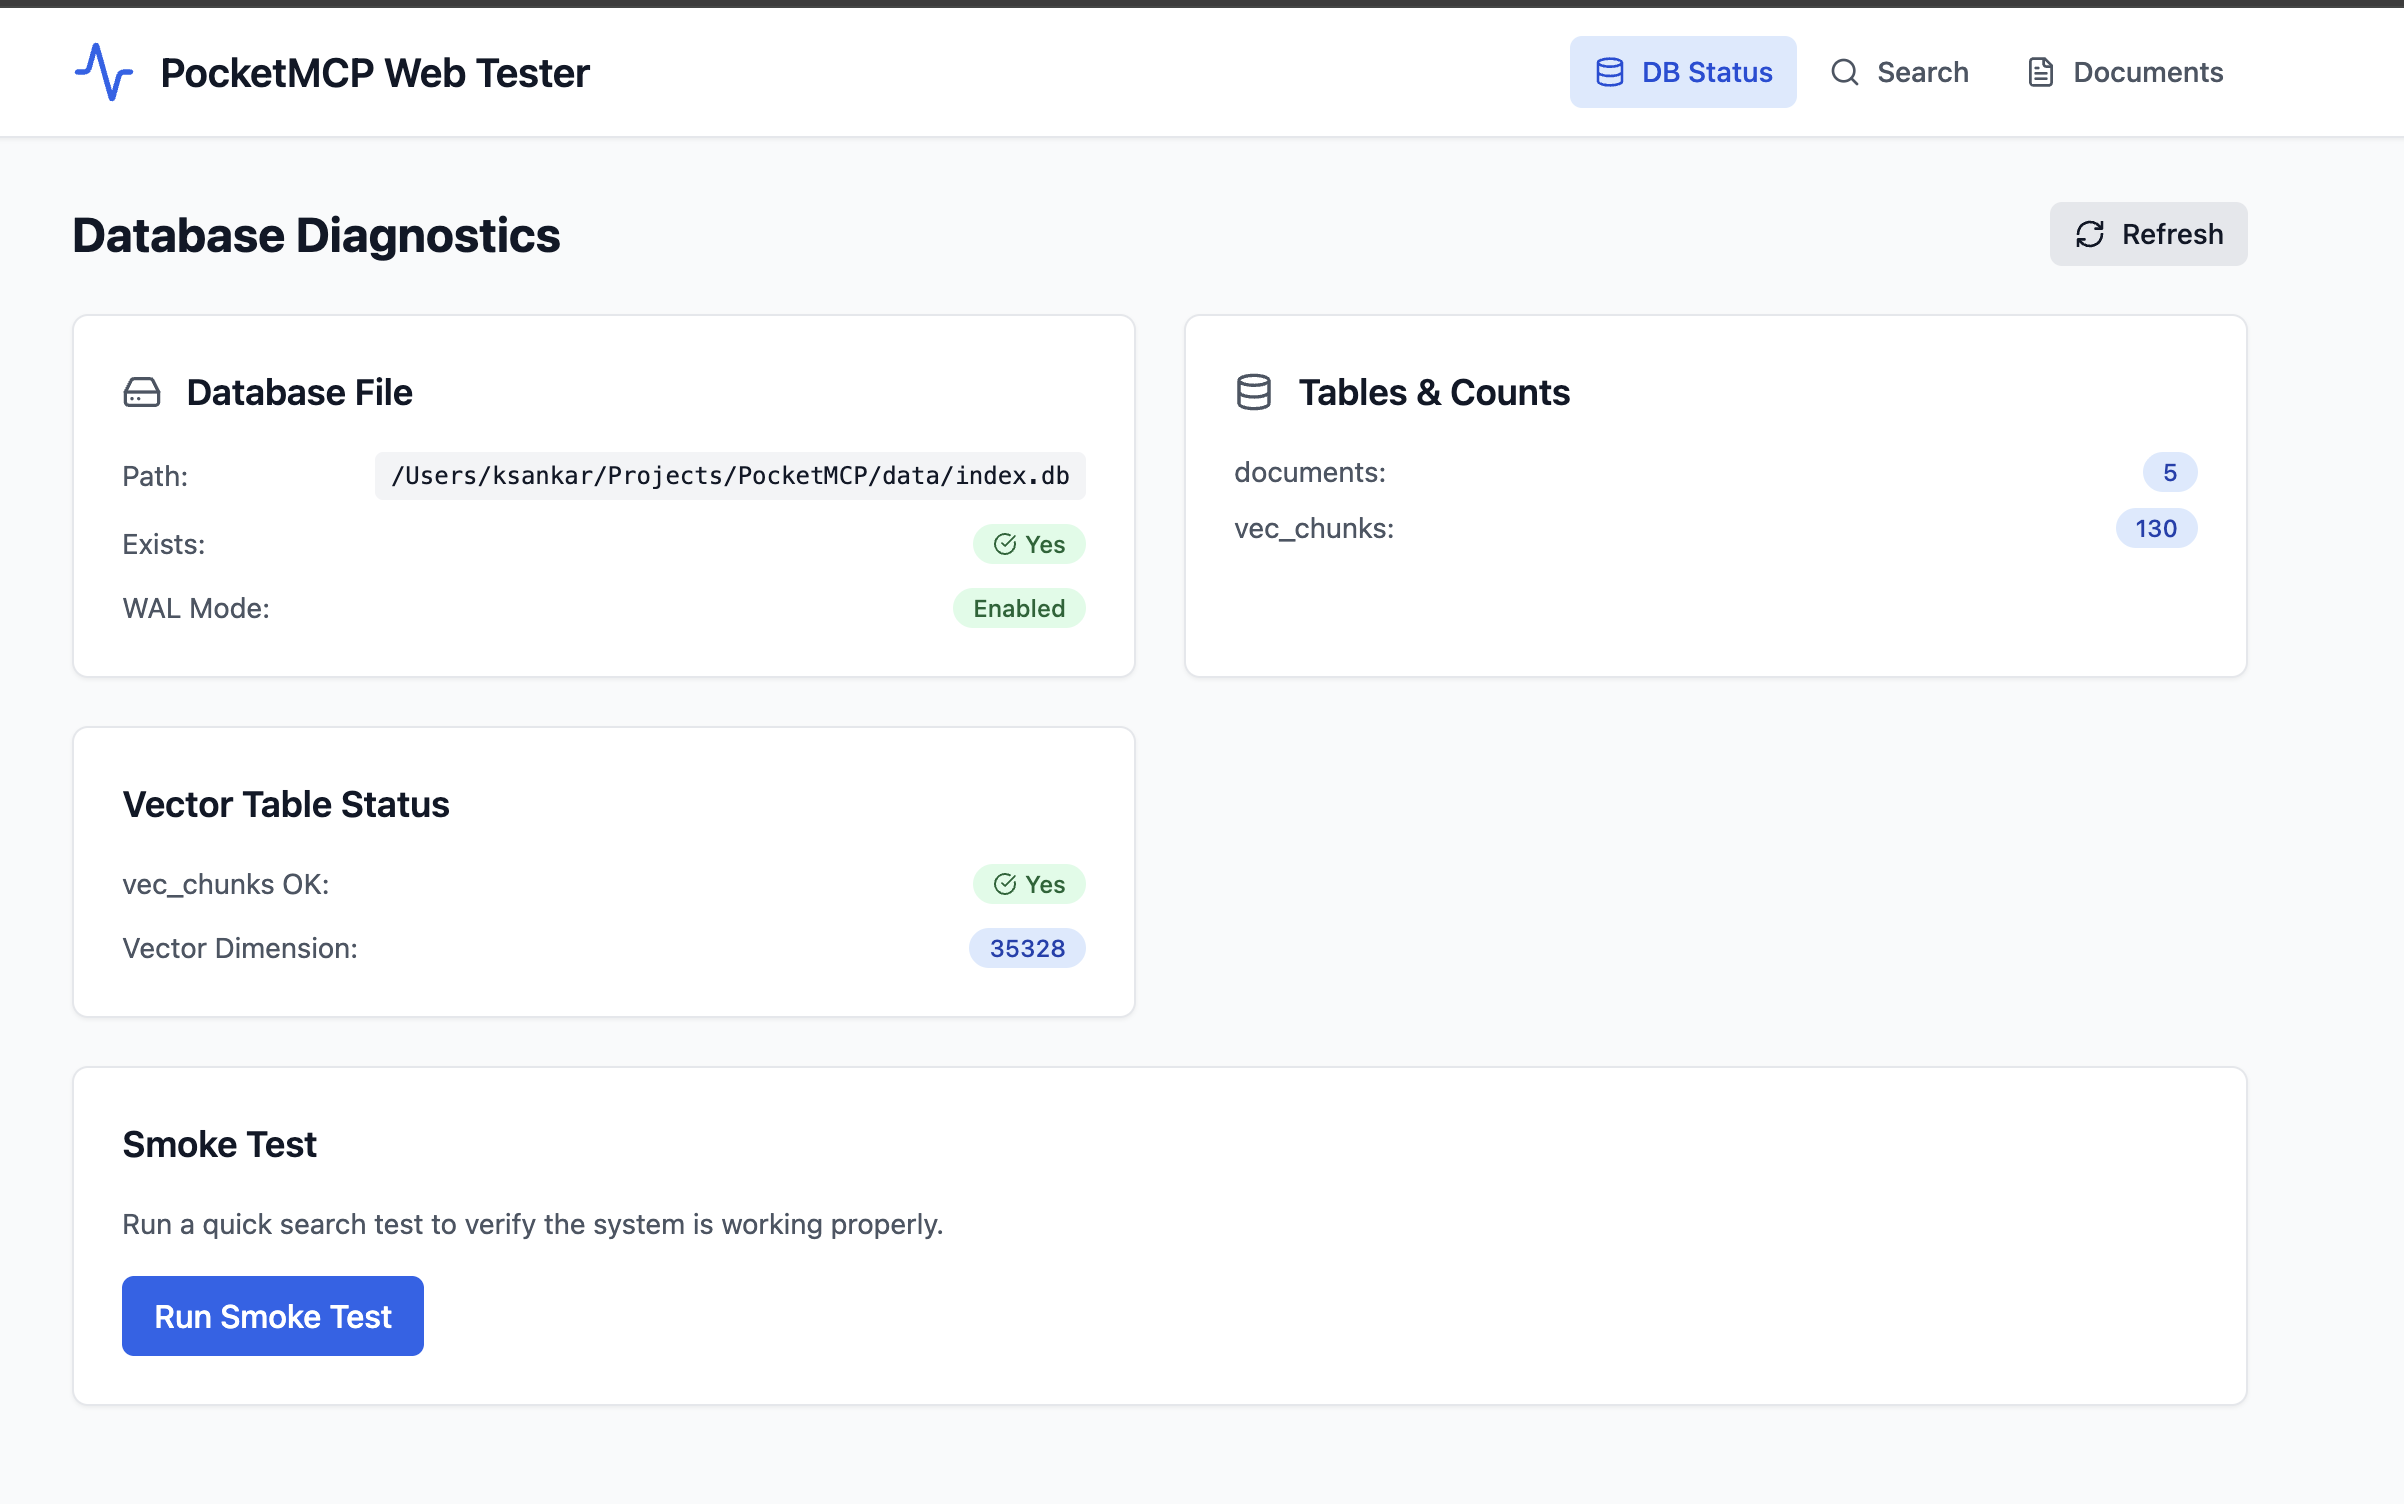
Task: Click the drive icon in Database File card
Action: point(141,392)
